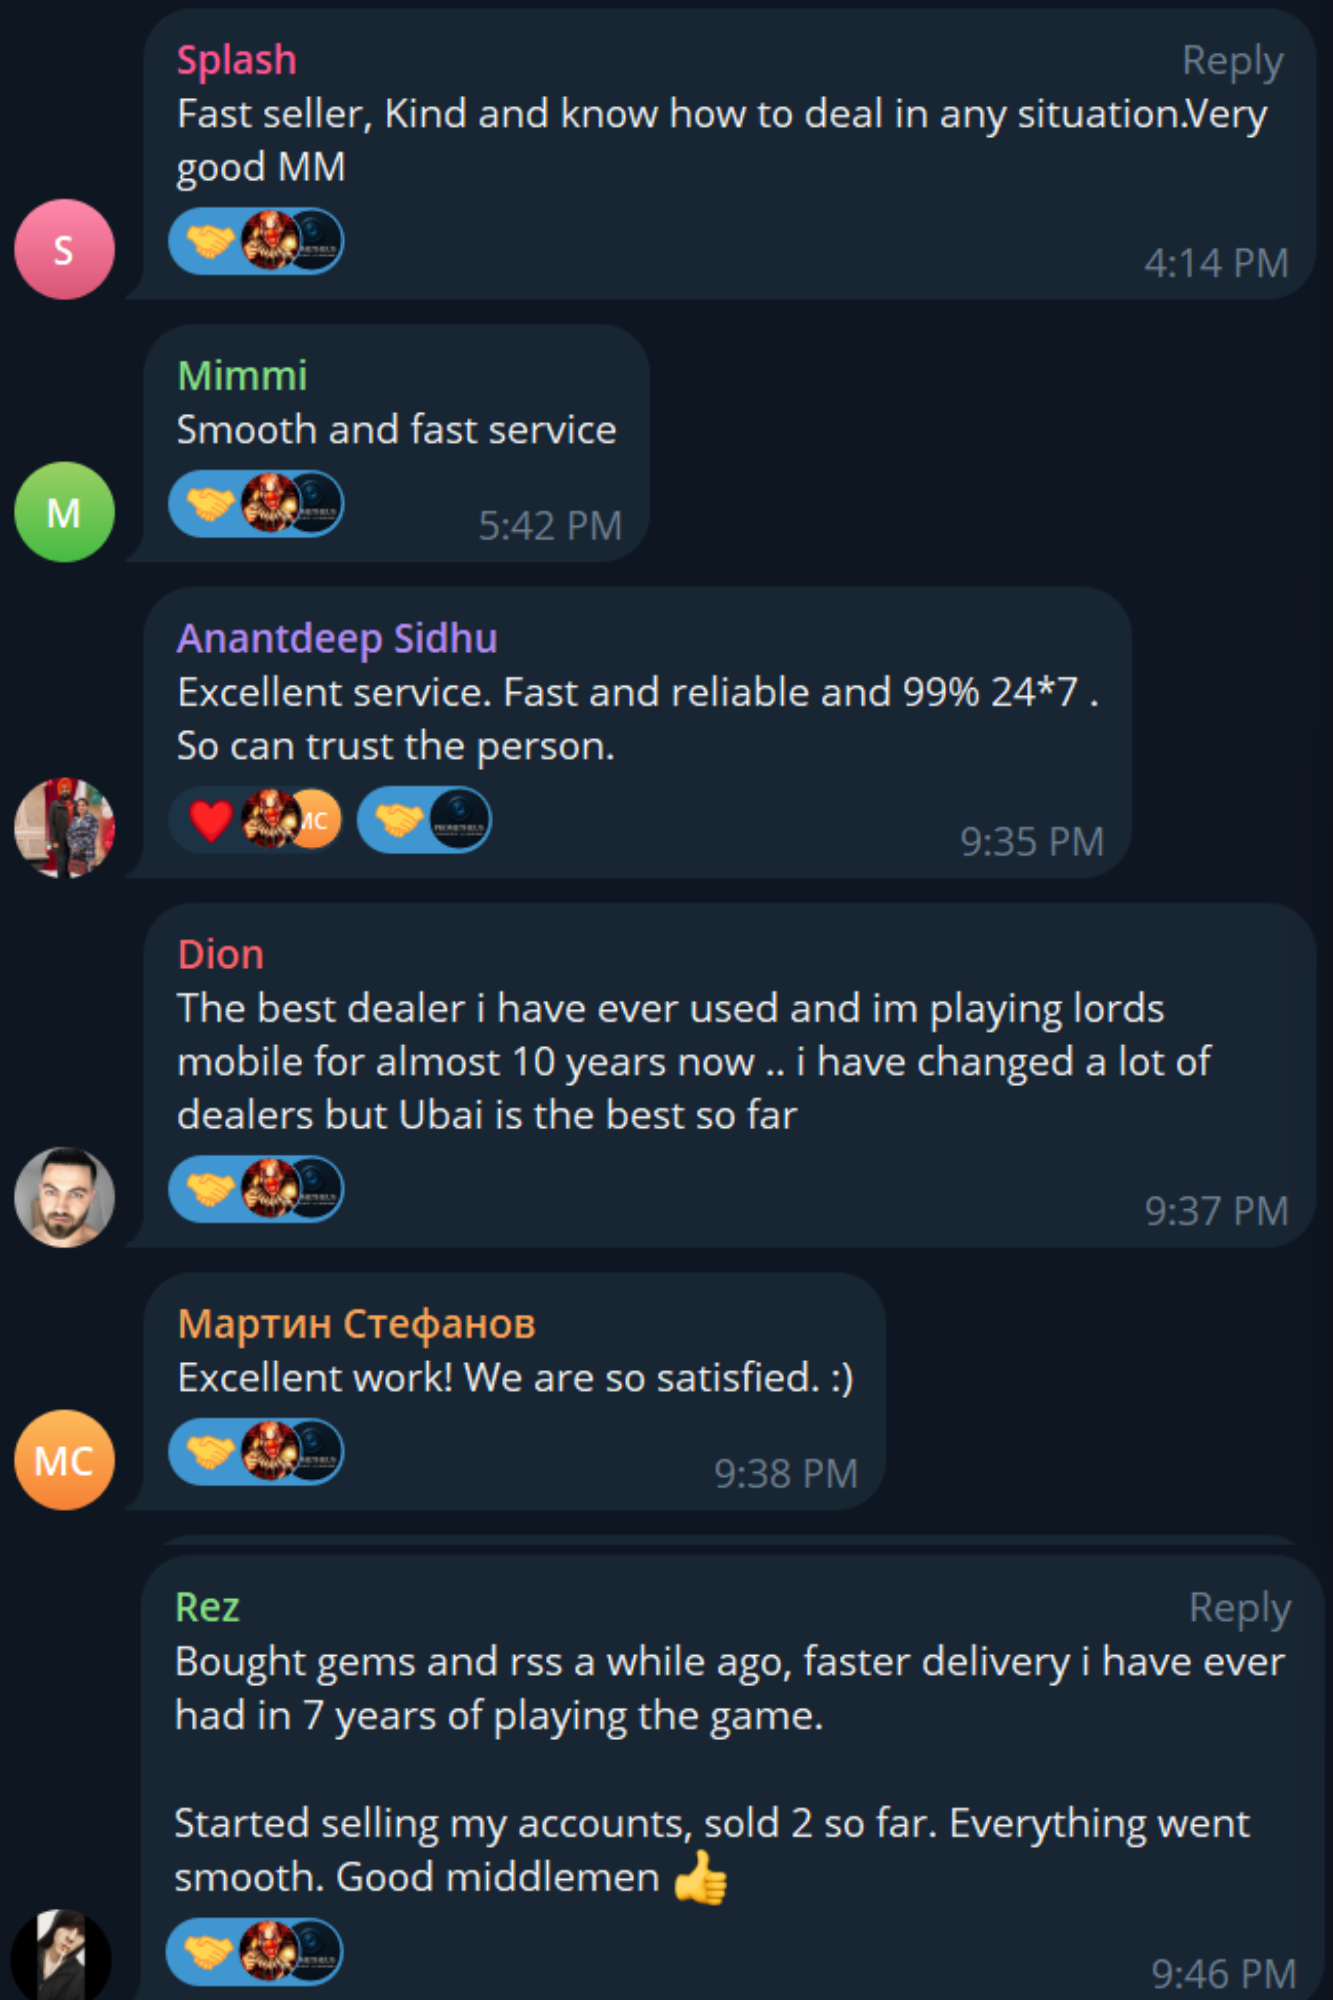Toggle handshake reaction on Splash's message
Image resolution: width=1333 pixels, height=2000 pixels.
210,241
